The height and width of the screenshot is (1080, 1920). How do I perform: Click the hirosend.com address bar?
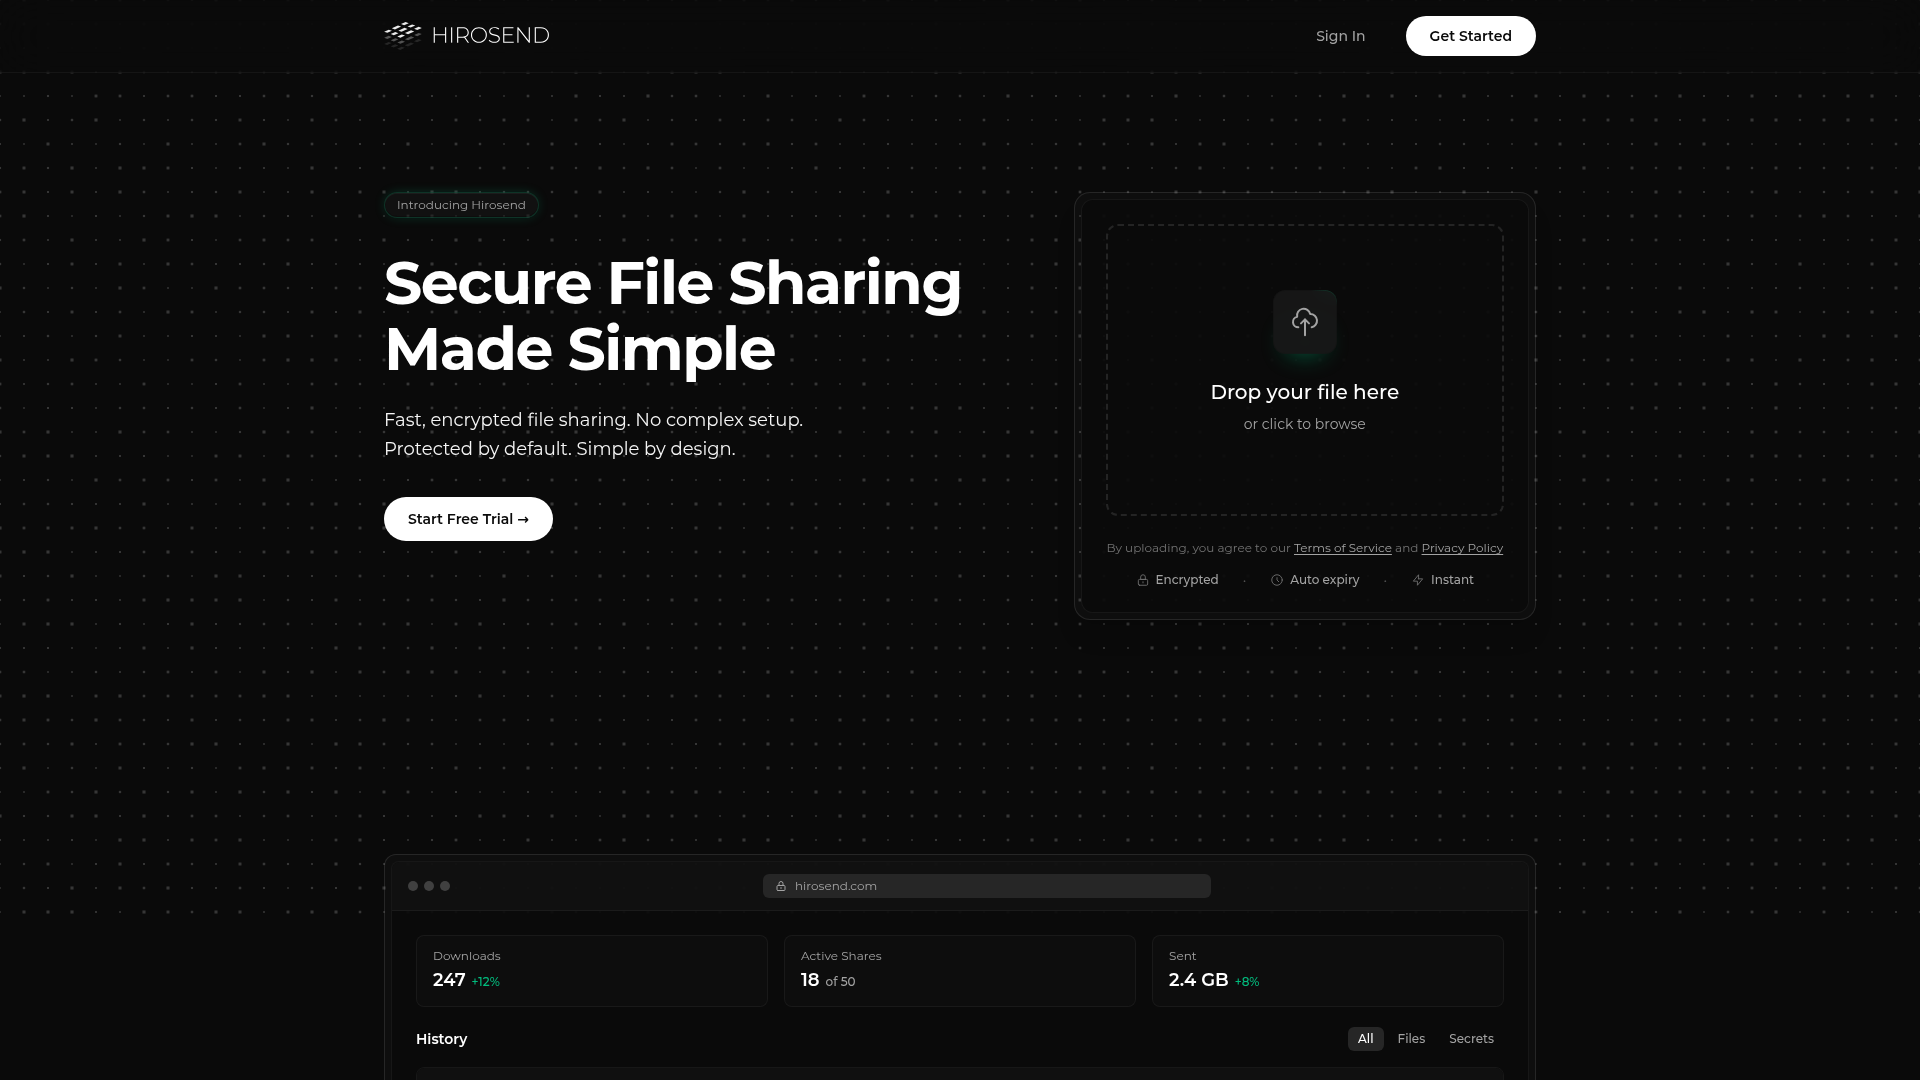pyautogui.click(x=986, y=885)
